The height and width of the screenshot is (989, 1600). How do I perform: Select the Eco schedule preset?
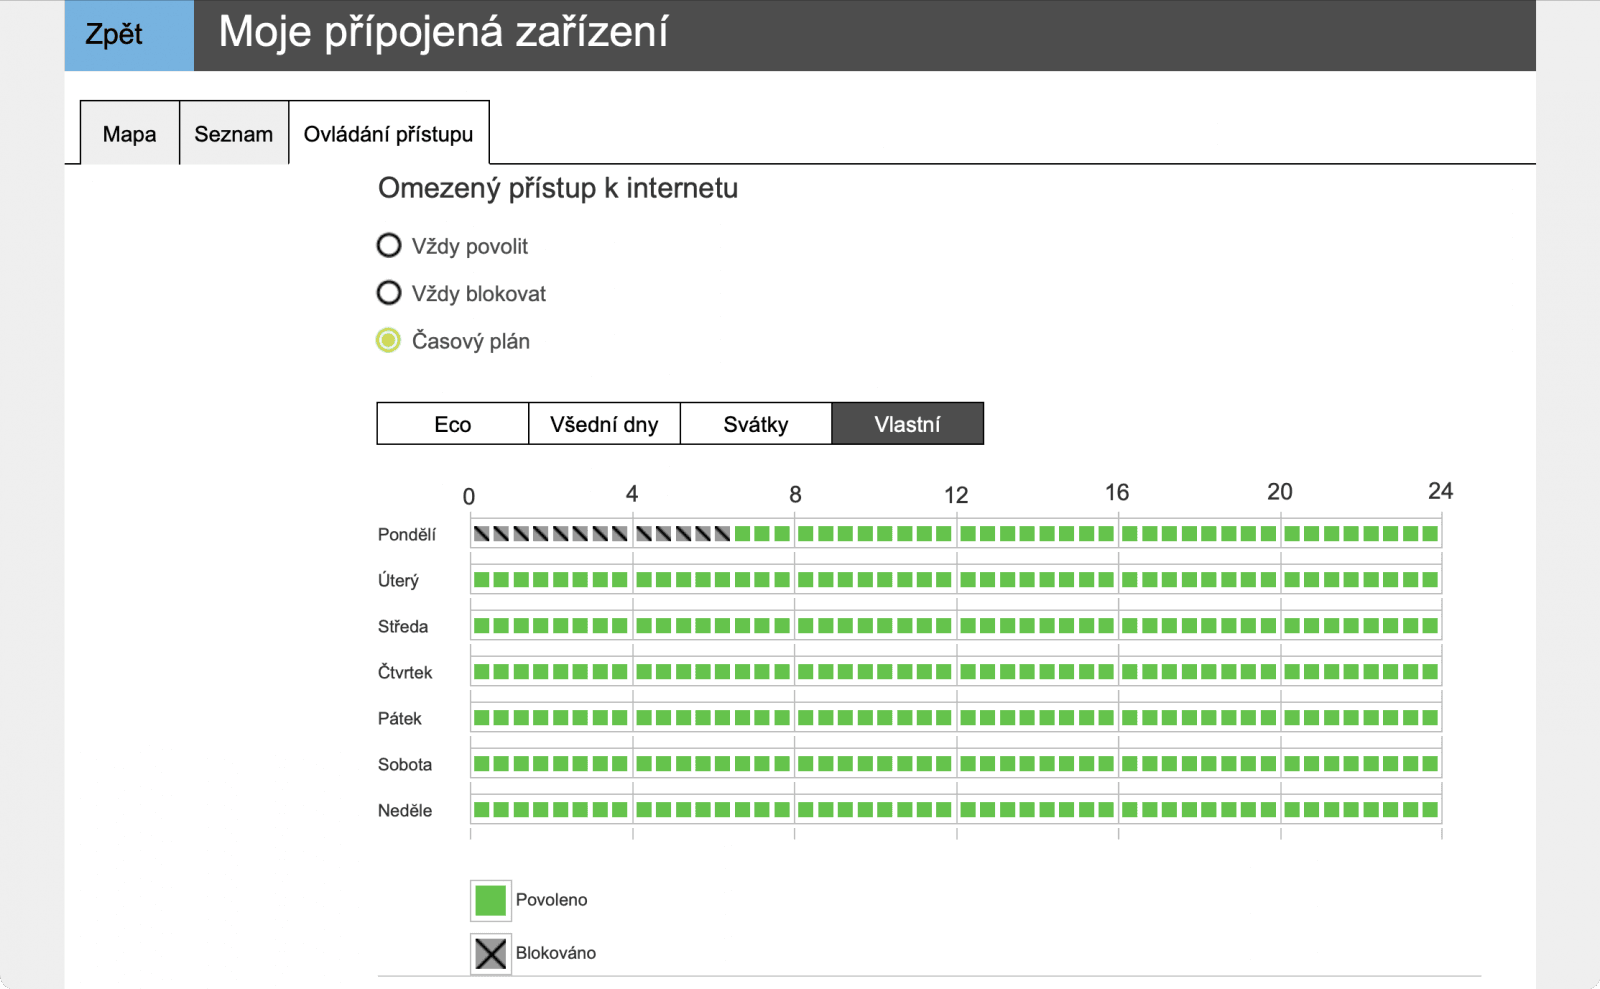tap(451, 423)
